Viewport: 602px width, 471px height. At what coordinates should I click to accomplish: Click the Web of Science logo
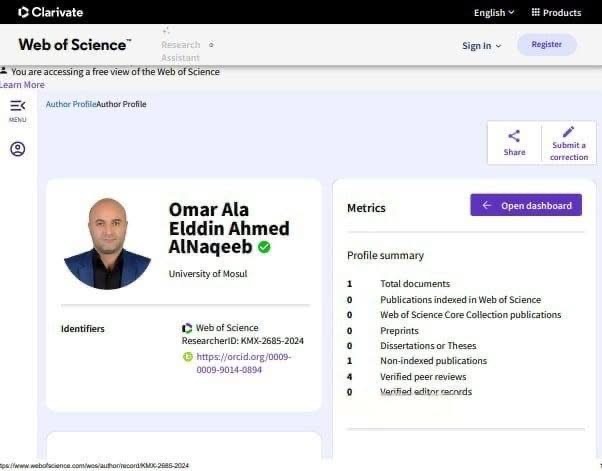coord(74,45)
